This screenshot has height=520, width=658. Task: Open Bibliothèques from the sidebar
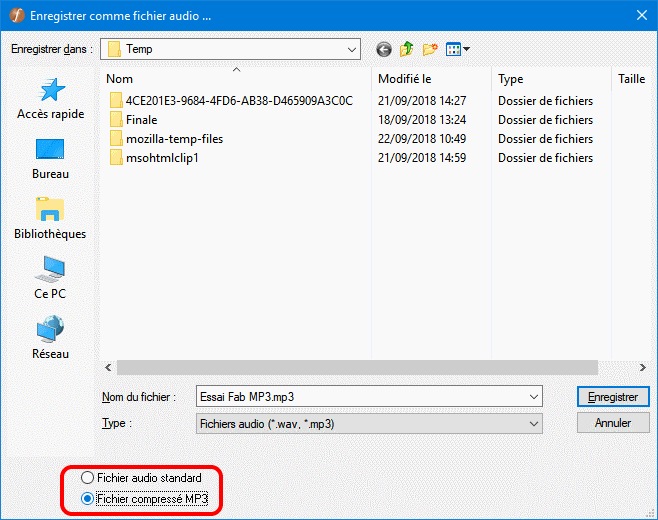click(x=51, y=217)
